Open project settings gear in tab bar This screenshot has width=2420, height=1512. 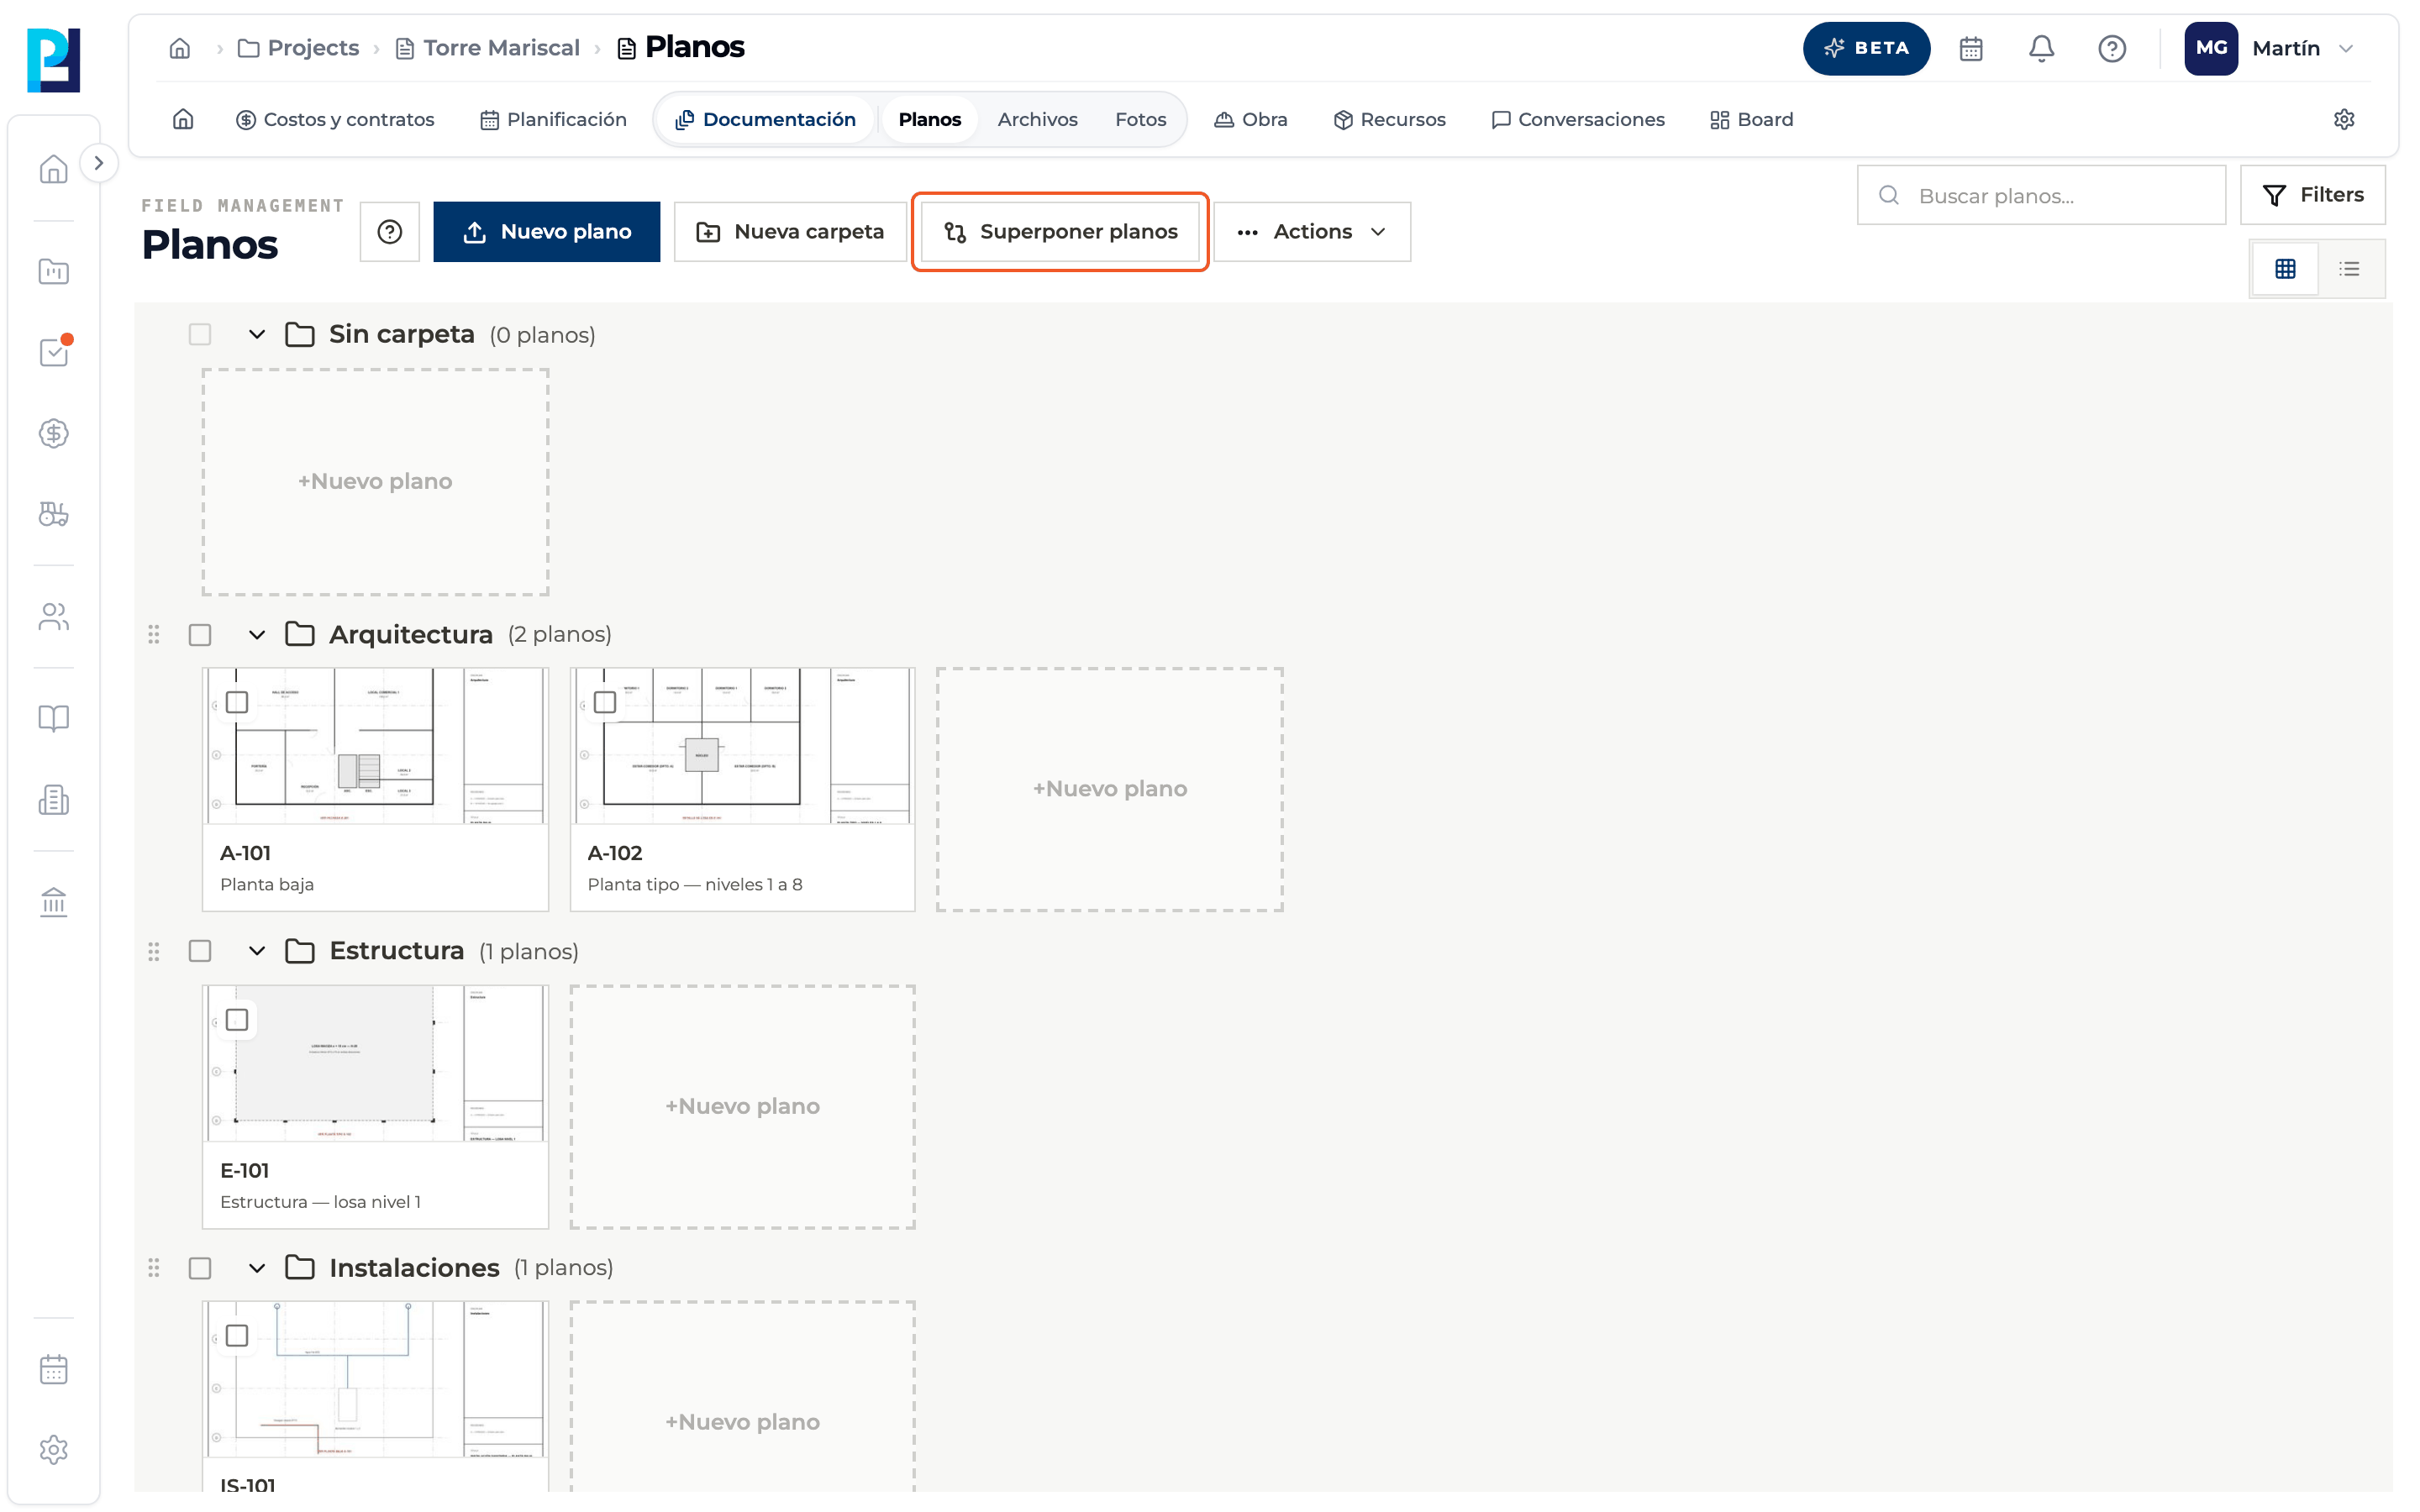2343,119
